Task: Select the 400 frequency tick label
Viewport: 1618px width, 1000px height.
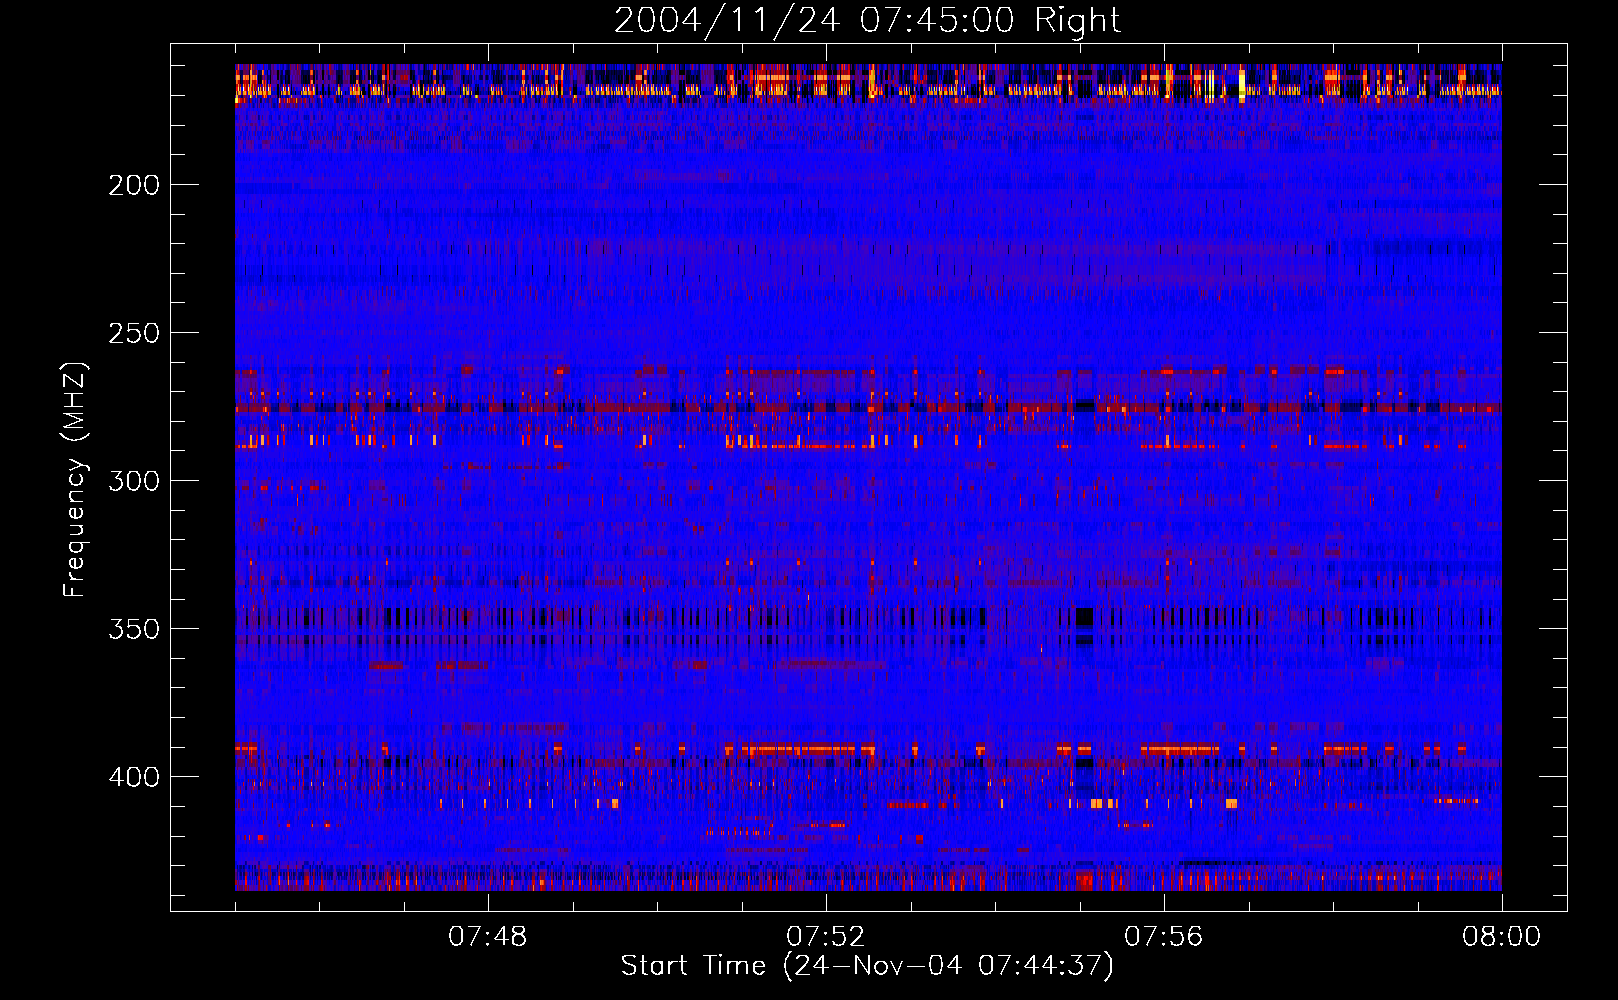Action: [134, 777]
